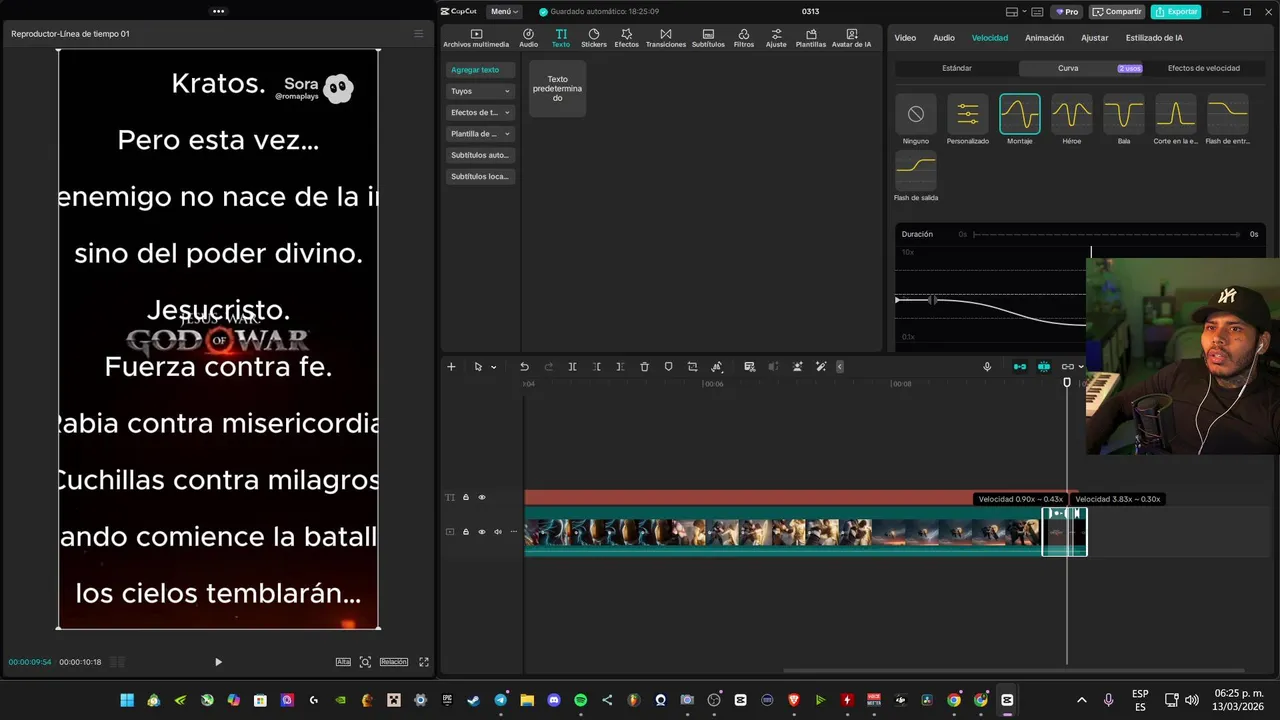Open the player panel hamburger menu
This screenshot has height=720, width=1280.
(x=419, y=34)
